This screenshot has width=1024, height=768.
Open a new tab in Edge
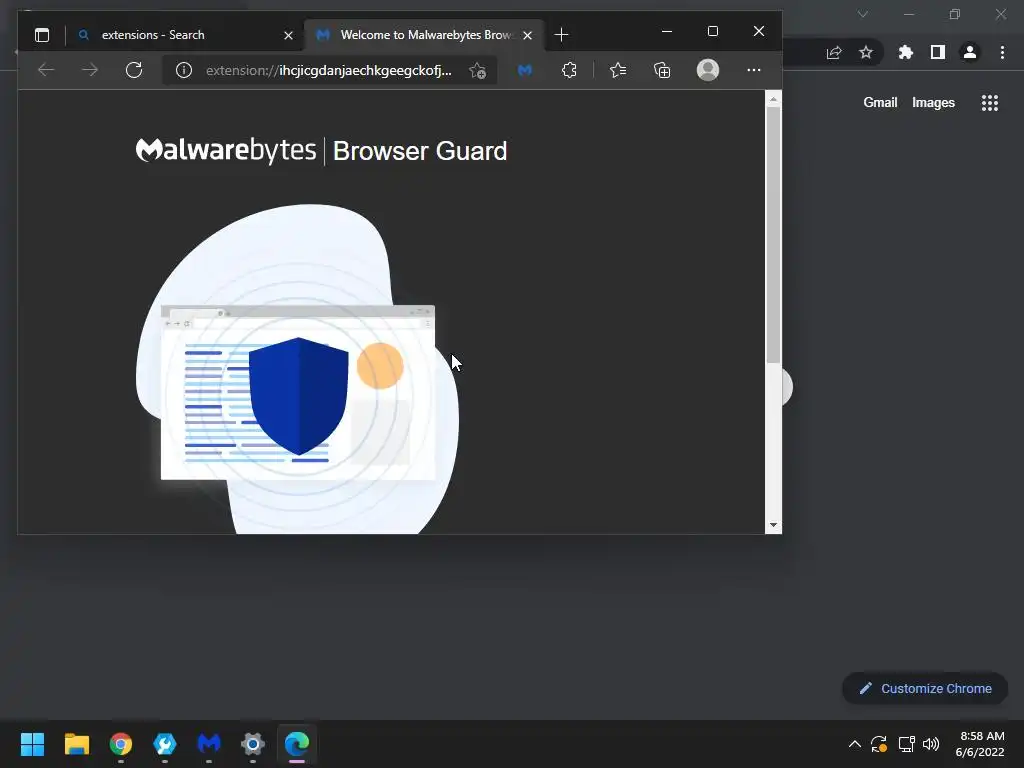pyautogui.click(x=561, y=35)
